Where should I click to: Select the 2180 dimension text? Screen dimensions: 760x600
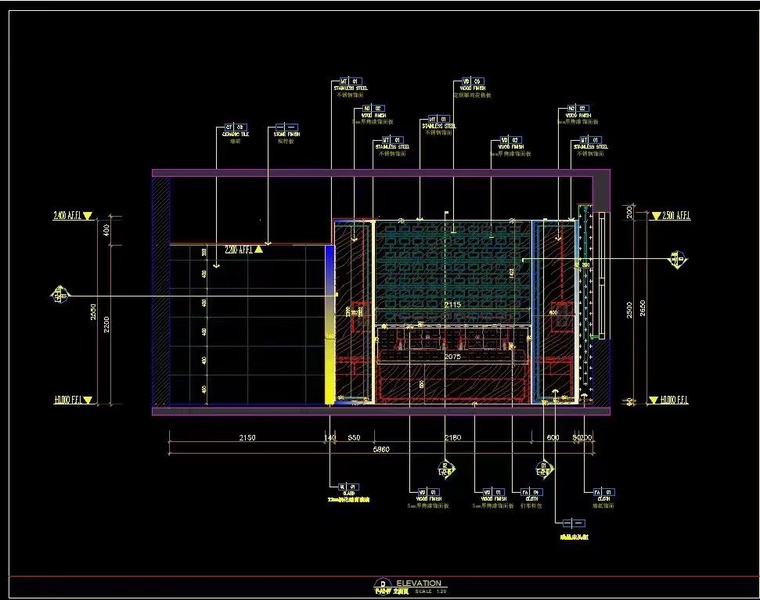click(453, 438)
